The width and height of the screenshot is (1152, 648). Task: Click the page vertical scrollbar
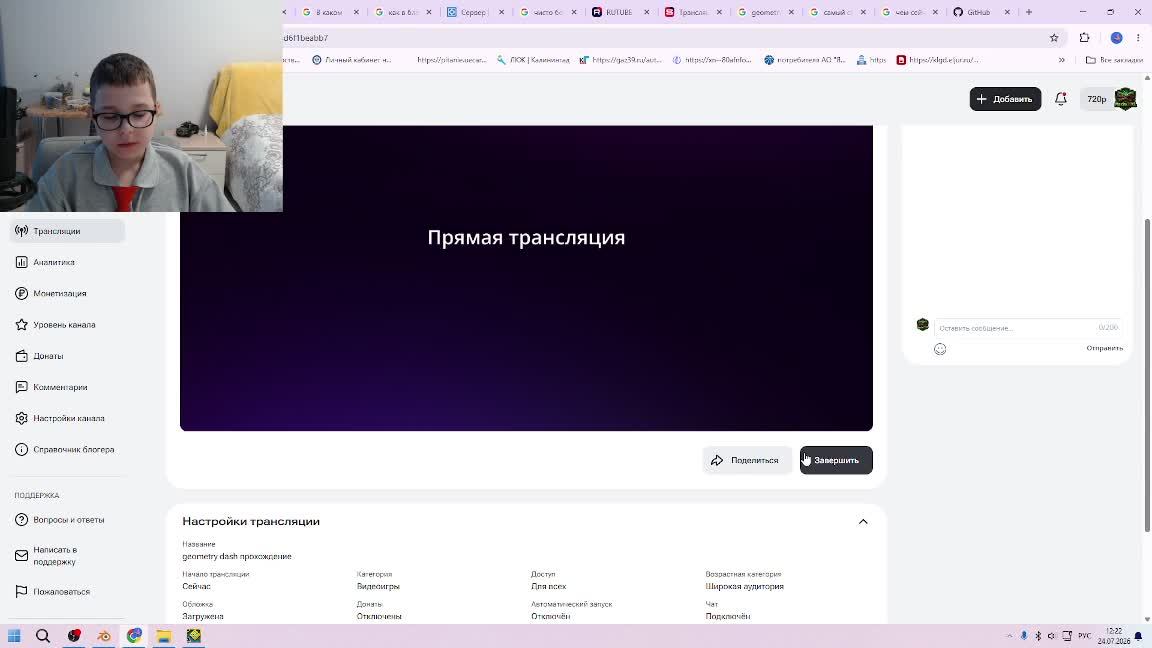point(1147,375)
